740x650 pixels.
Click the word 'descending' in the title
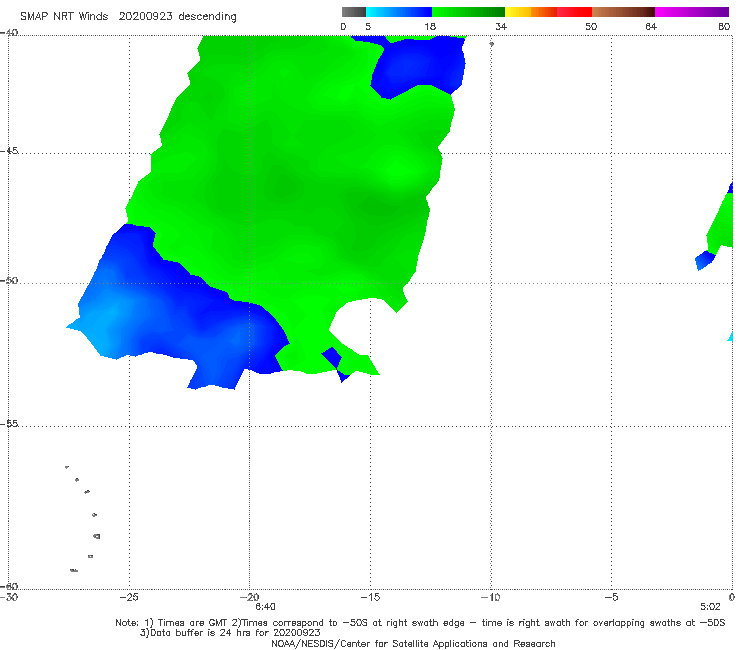point(208,17)
